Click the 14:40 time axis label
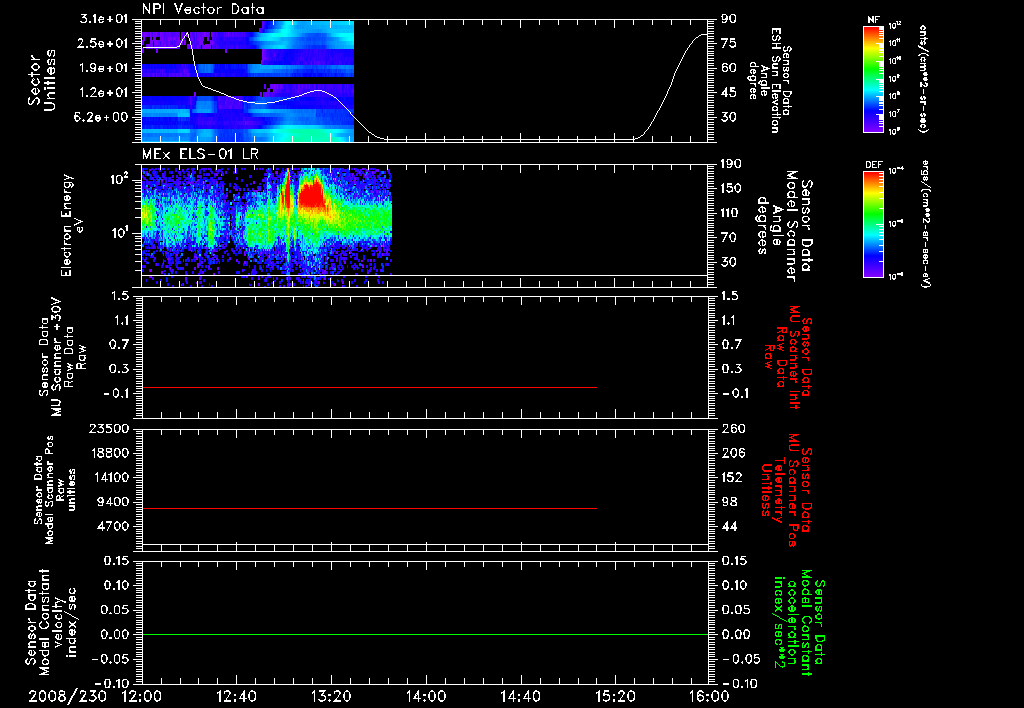Image resolution: width=1024 pixels, height=708 pixels. click(x=520, y=696)
